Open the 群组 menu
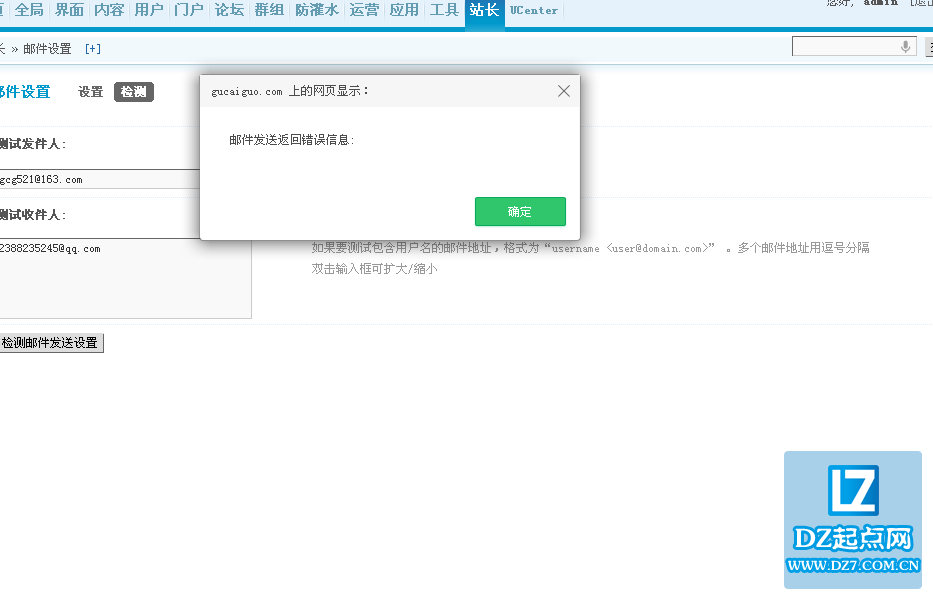This screenshot has height=601, width=933. coord(269,10)
